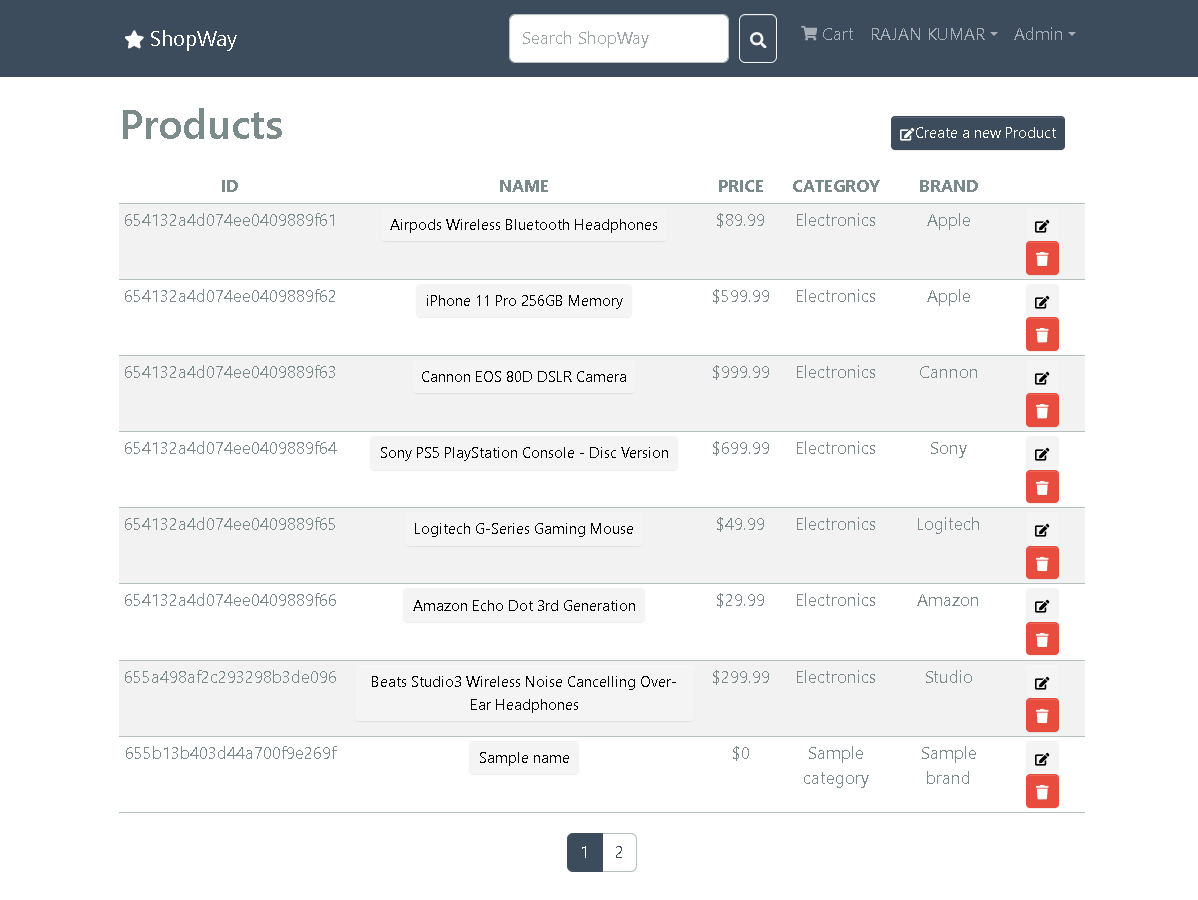Open Airpods Wireless Bluetooth Headphones name link
Screen dimensions: 1198x900
tap(523, 225)
